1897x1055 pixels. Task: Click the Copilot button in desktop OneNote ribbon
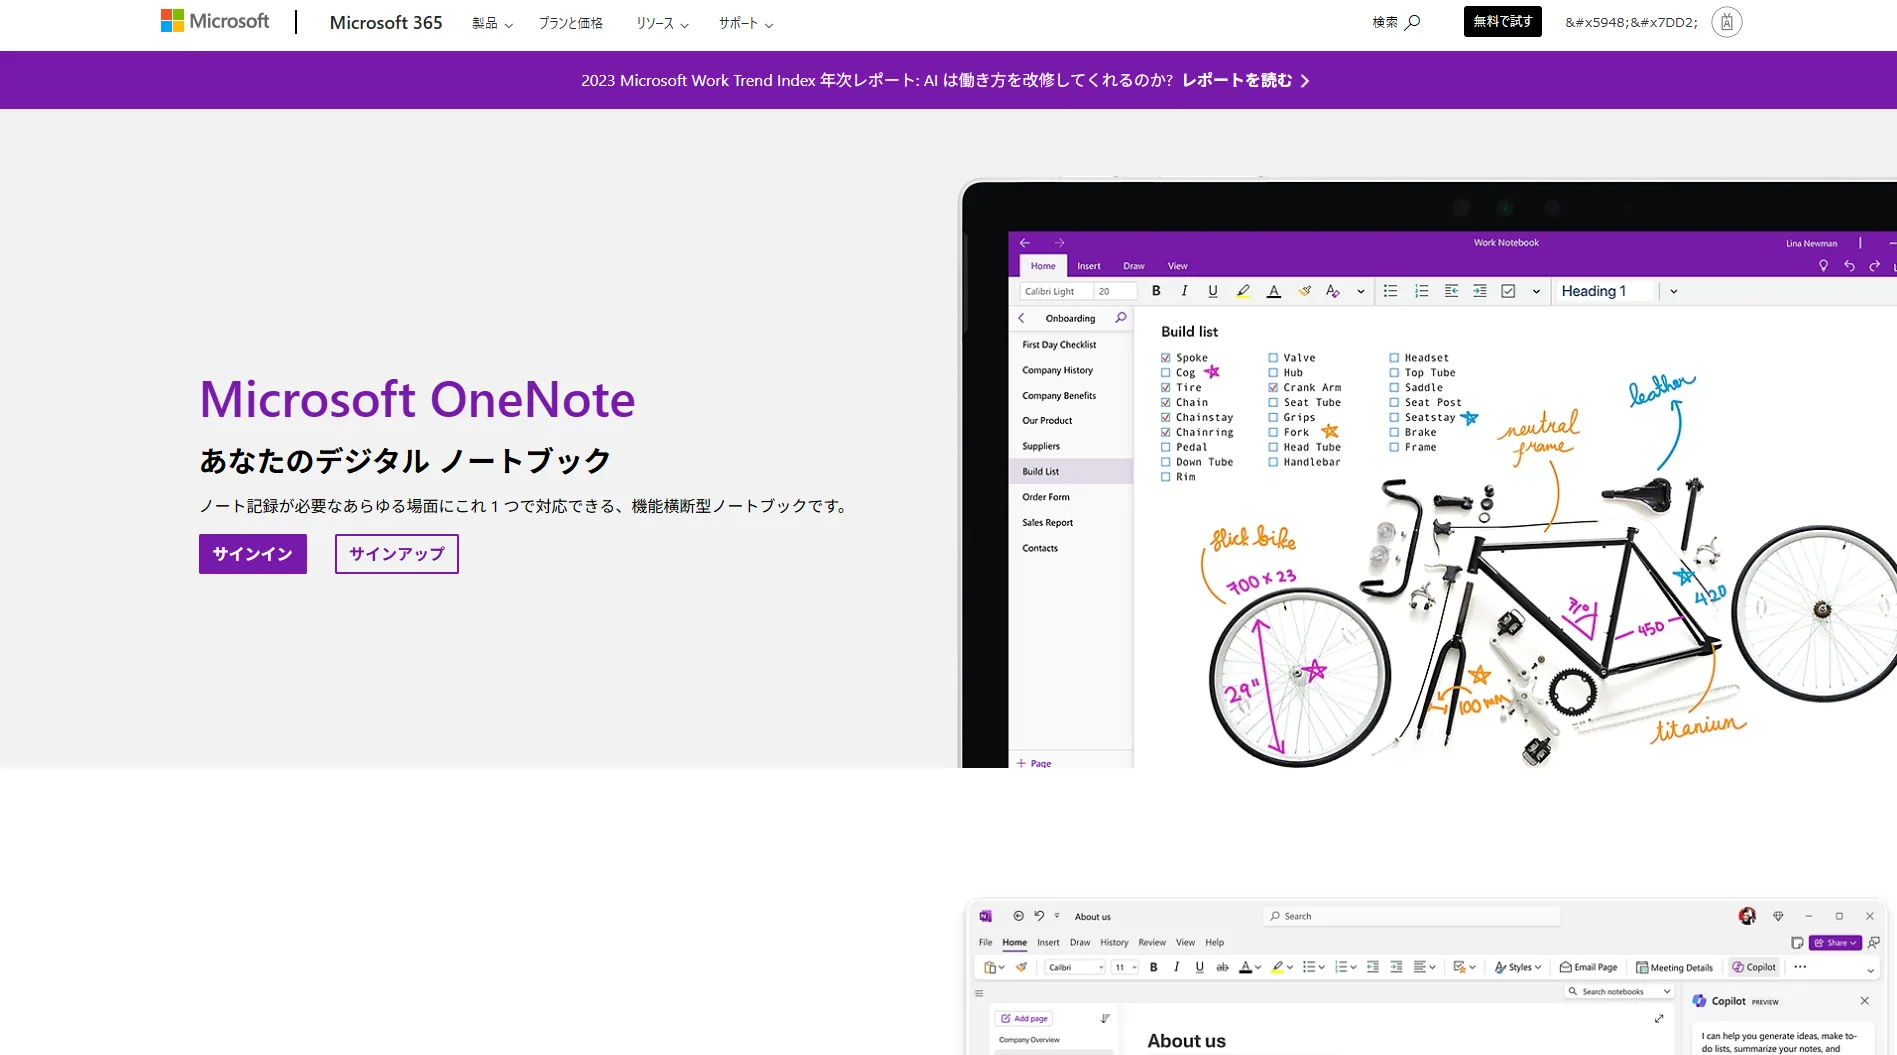pos(1754,967)
